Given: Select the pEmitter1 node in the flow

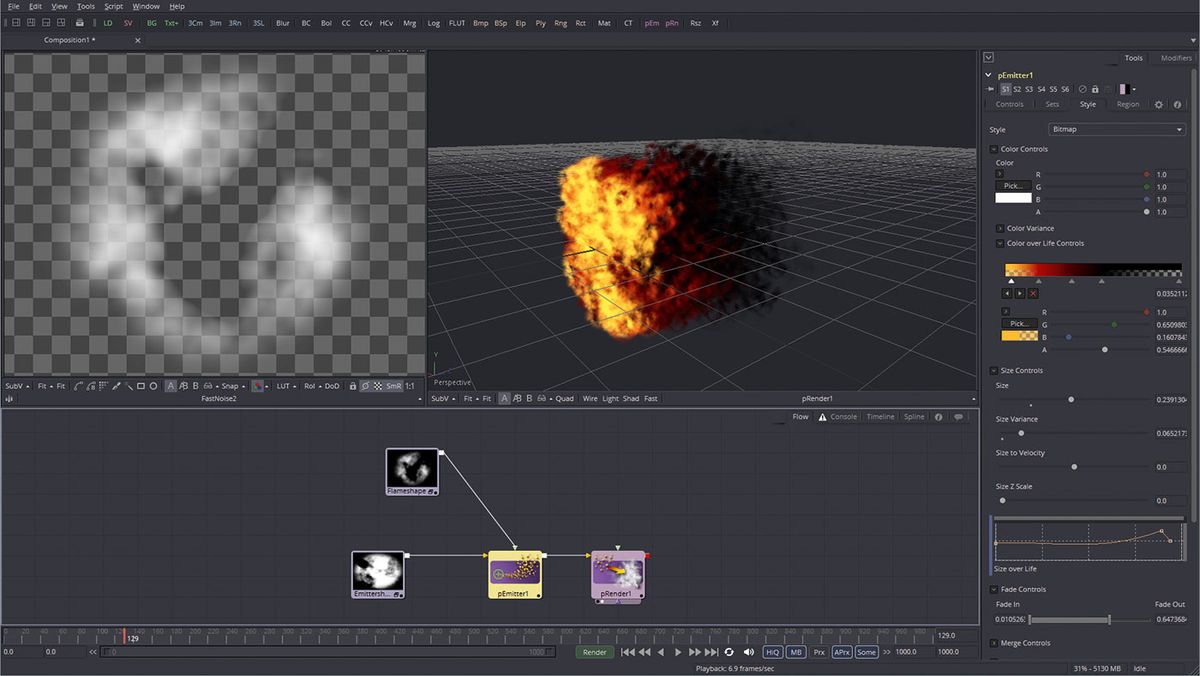Looking at the screenshot, I should coord(514,575).
